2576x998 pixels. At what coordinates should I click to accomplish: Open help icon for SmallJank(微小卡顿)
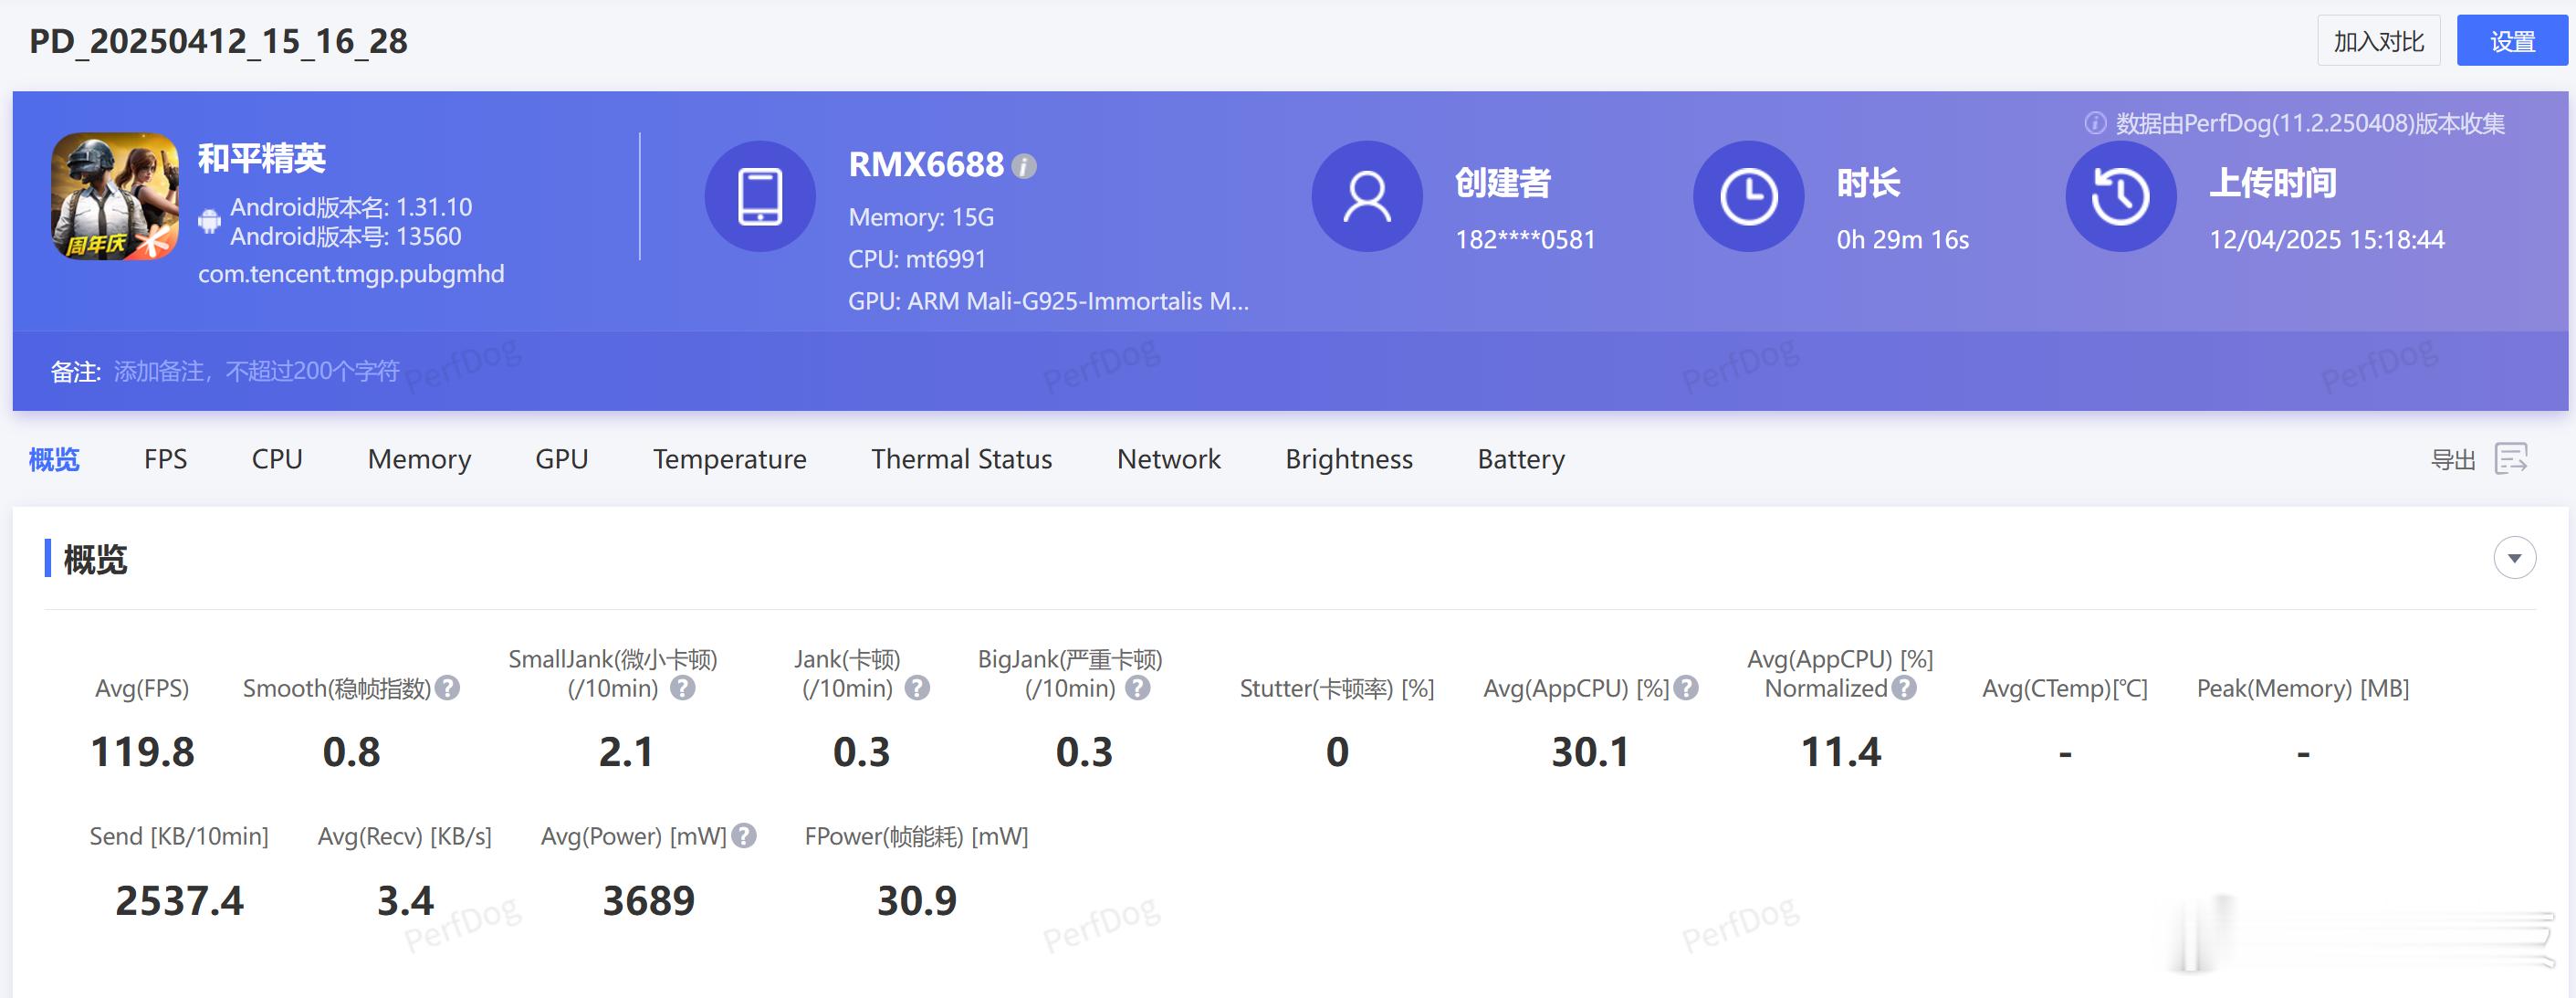click(683, 688)
